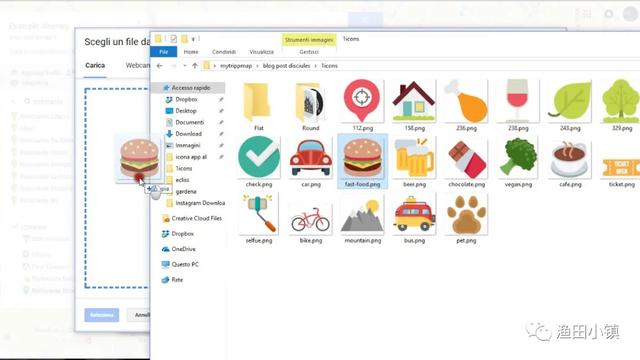Click the pin icon next to Desktop
The height and width of the screenshot is (360, 640).
tap(221, 111)
